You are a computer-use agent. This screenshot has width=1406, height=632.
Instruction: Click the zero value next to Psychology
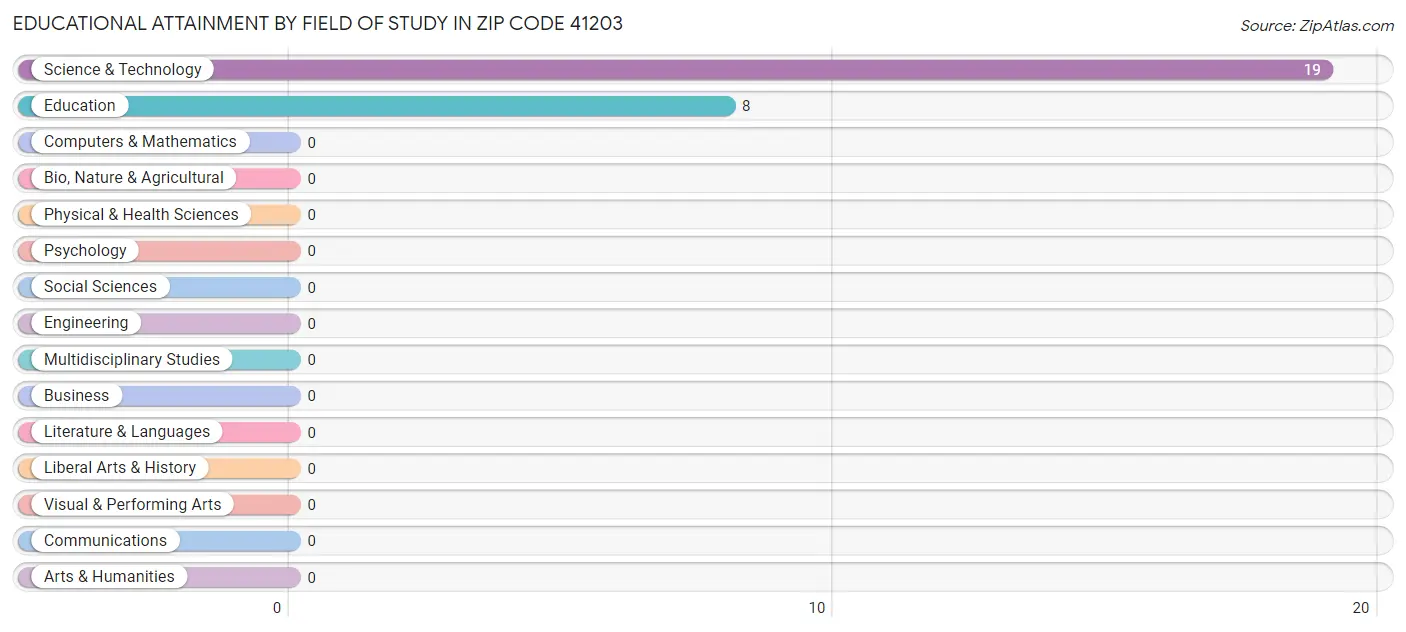click(x=312, y=251)
